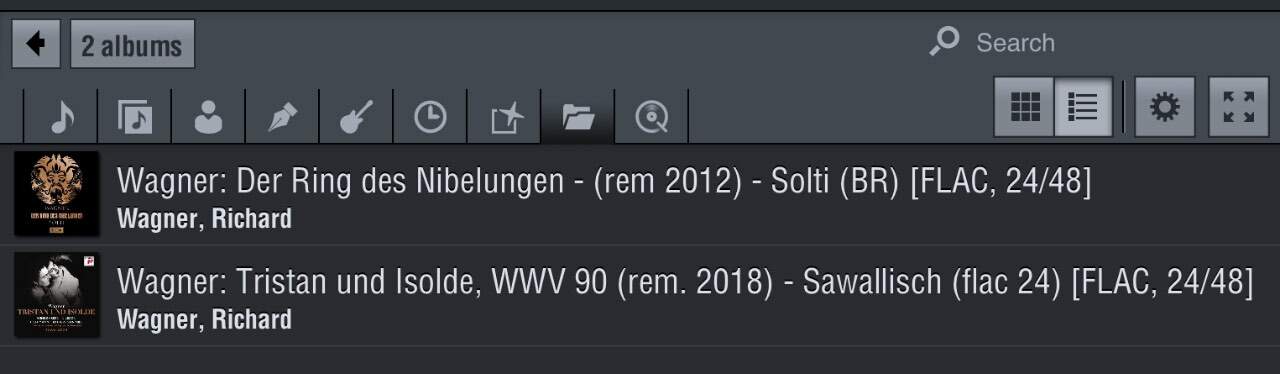This screenshot has height=374, width=1280.
Task: Open Wagner: Tristan und Isolde album entry
Action: tap(640, 295)
